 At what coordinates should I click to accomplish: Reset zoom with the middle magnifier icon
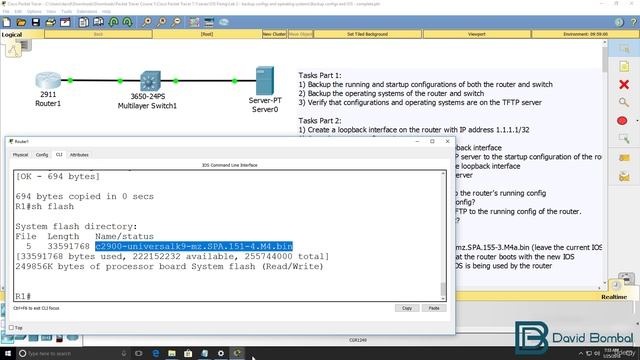[162, 22]
